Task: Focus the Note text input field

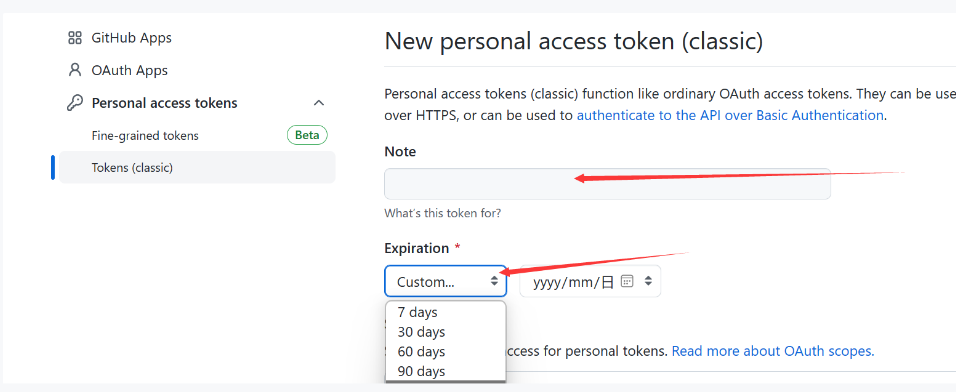Action: (x=607, y=184)
